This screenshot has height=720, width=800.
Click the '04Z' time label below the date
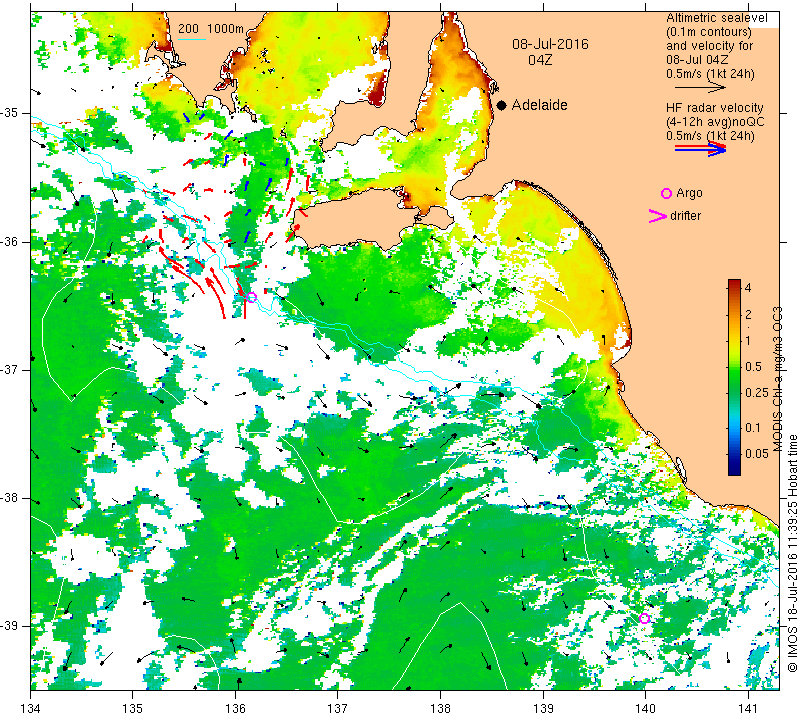(540, 60)
